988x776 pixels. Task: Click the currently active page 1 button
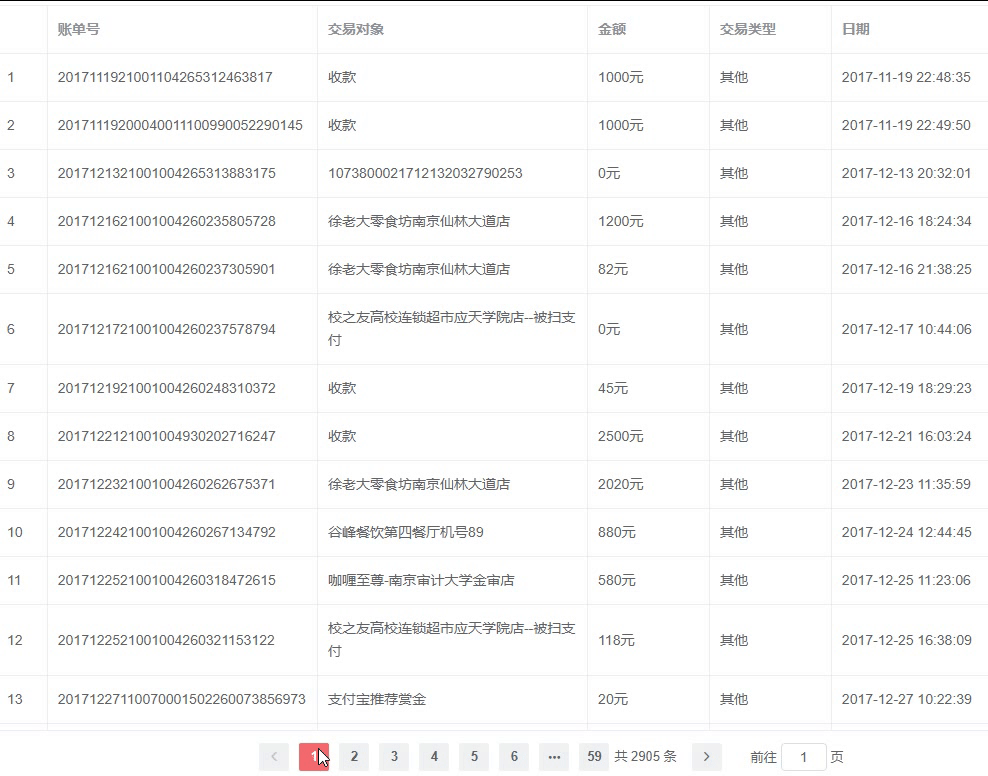point(314,757)
